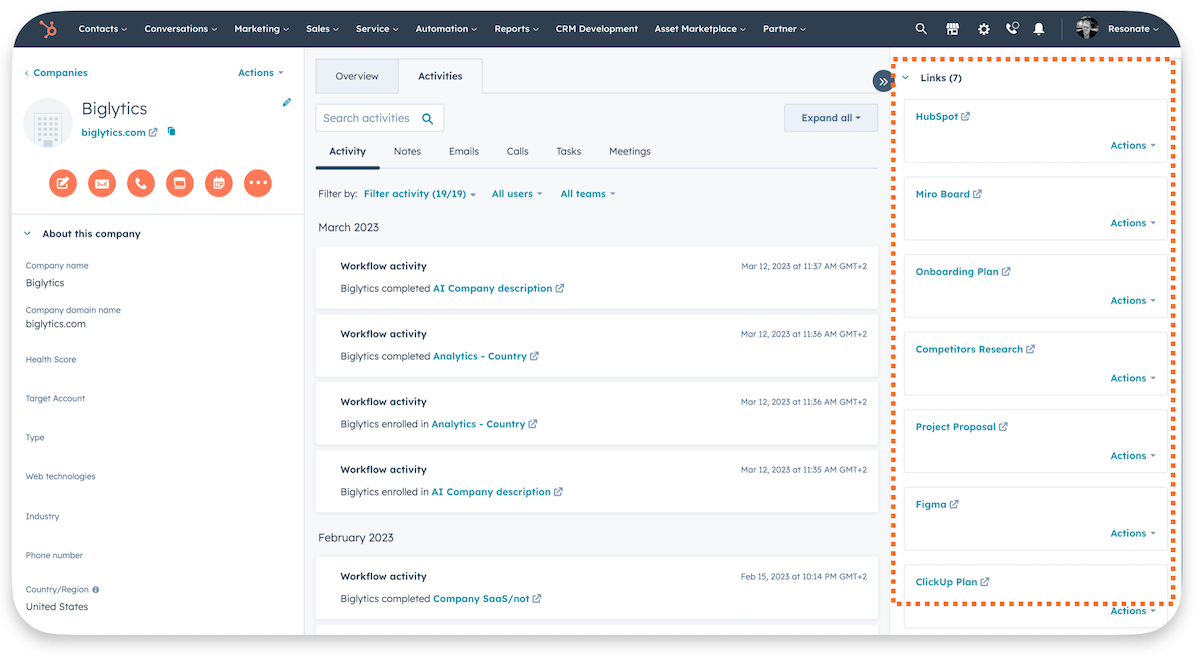Click the external link icon beside Figma

tap(954, 505)
